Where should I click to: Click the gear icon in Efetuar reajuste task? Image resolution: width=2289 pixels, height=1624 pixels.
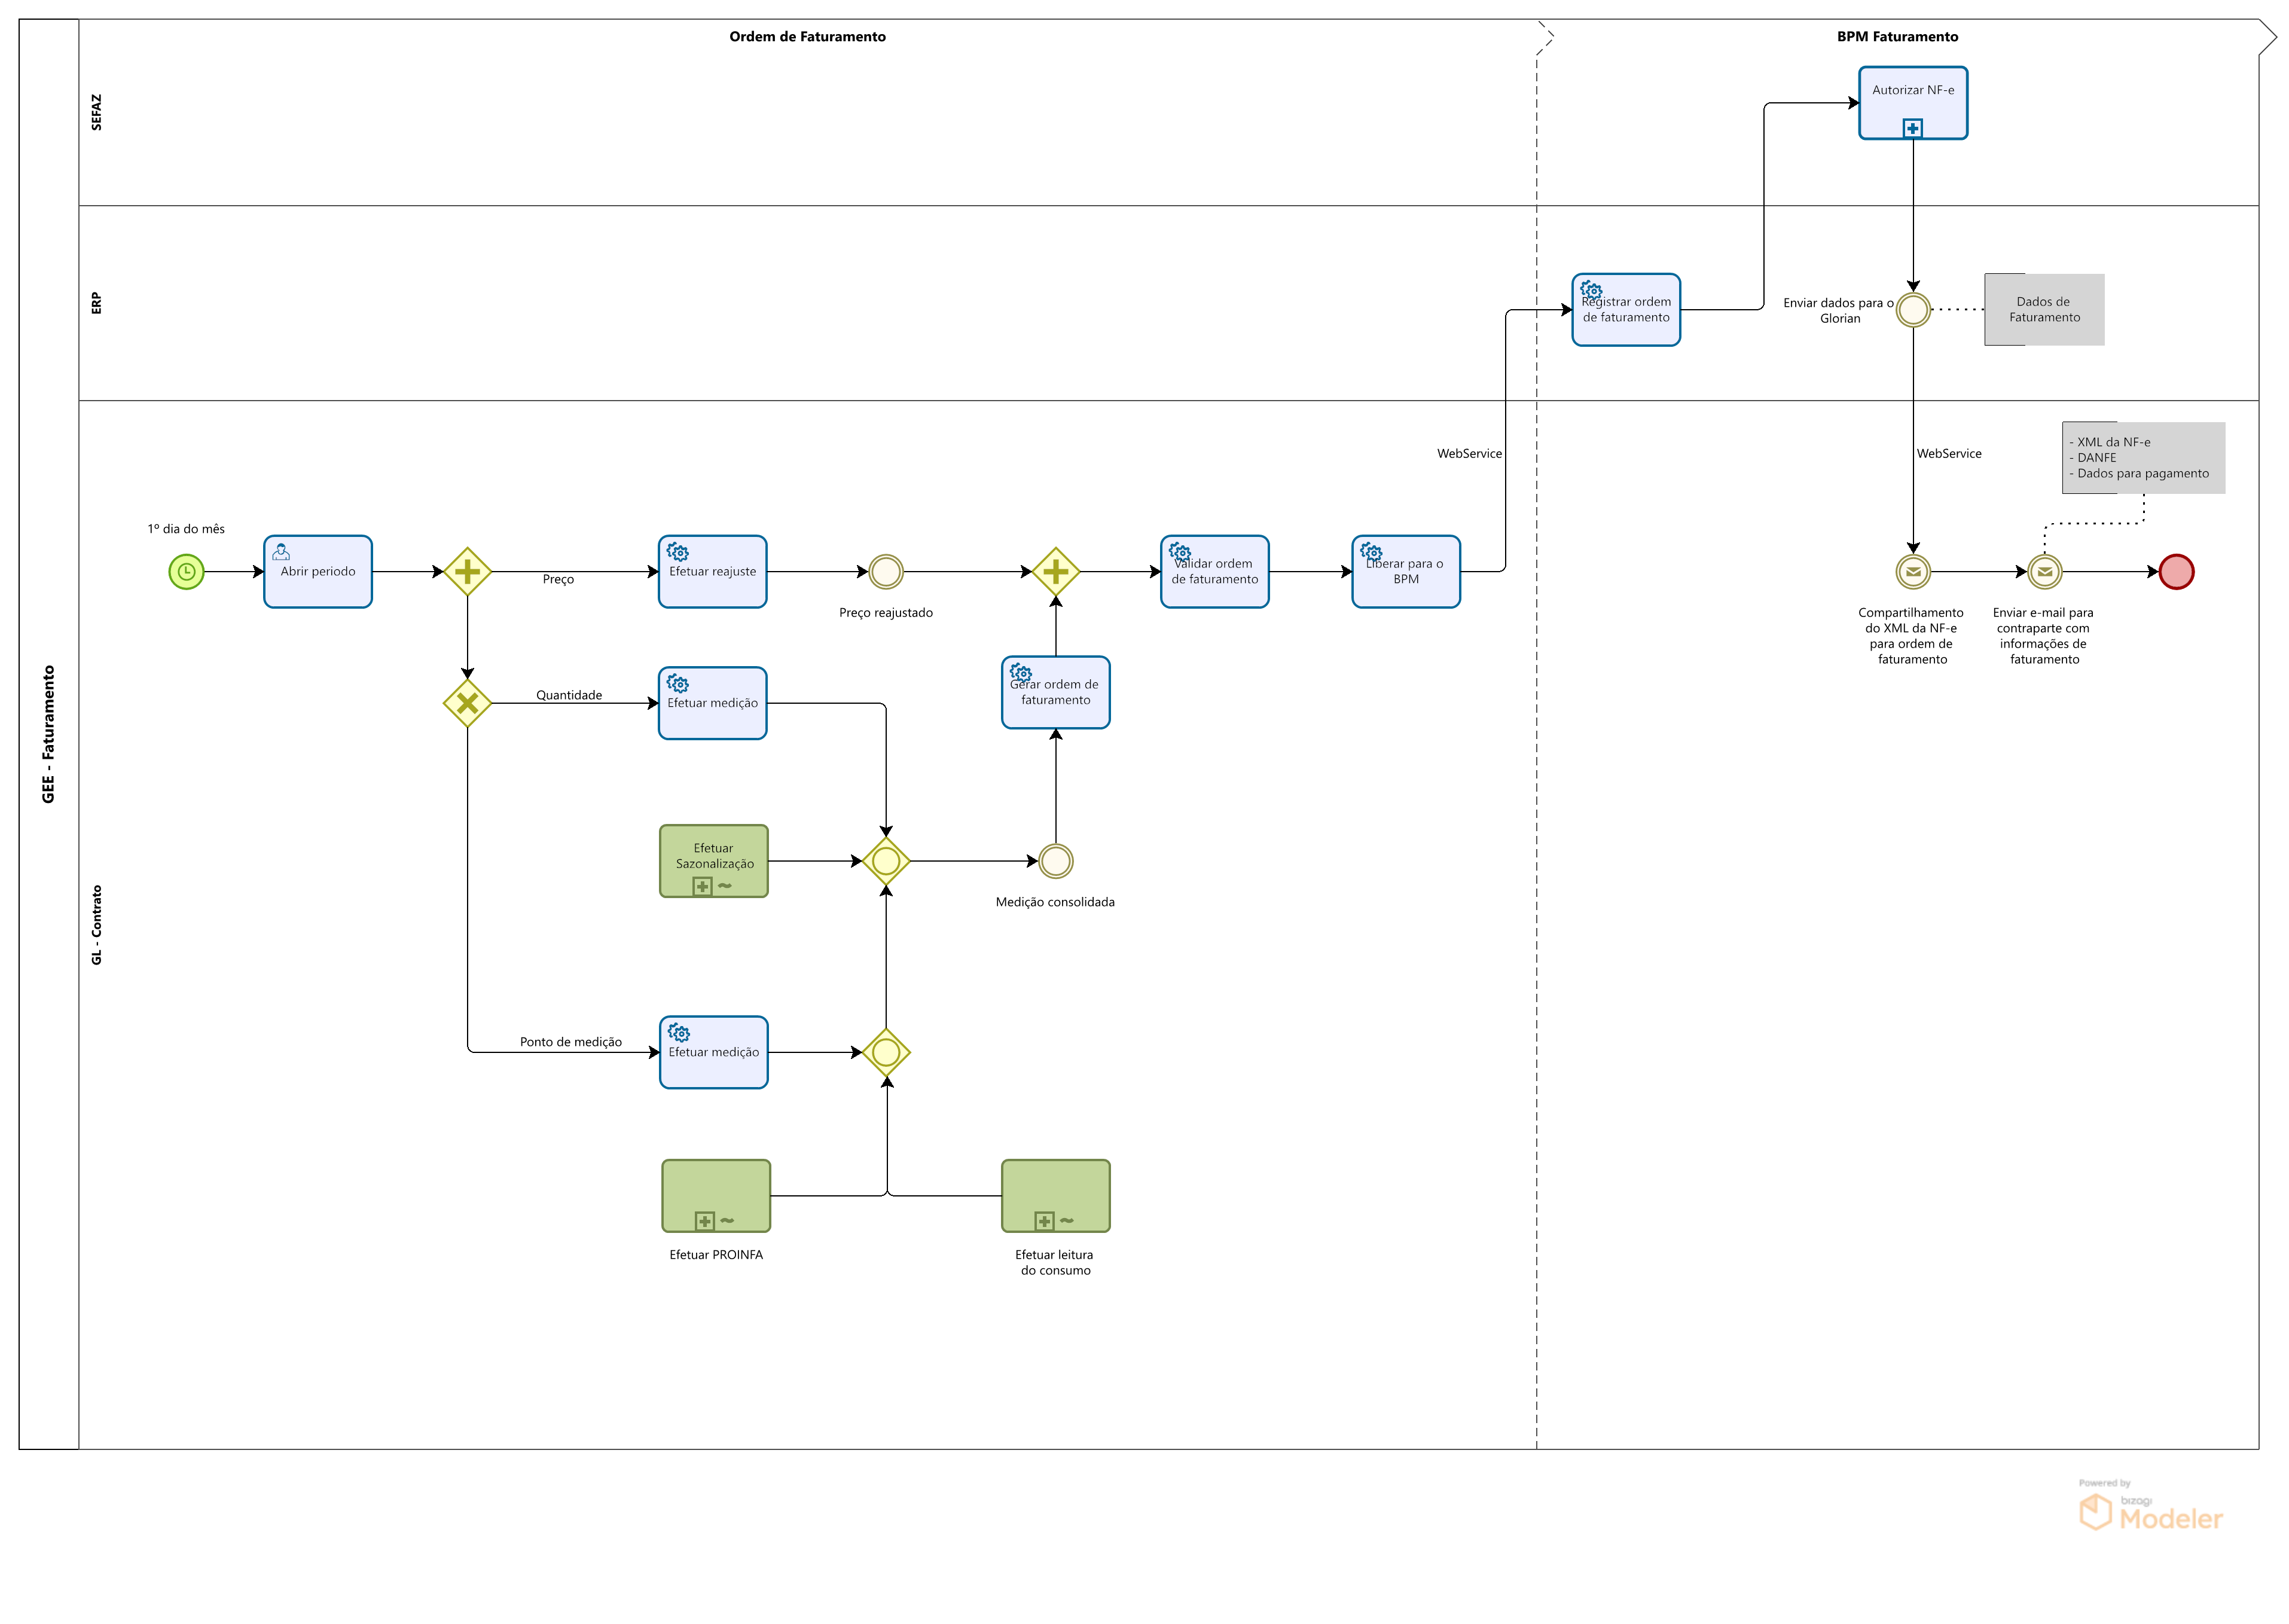point(678,552)
